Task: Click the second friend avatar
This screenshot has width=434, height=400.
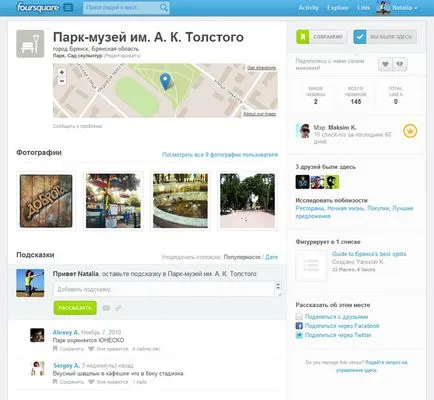Action: (317, 182)
